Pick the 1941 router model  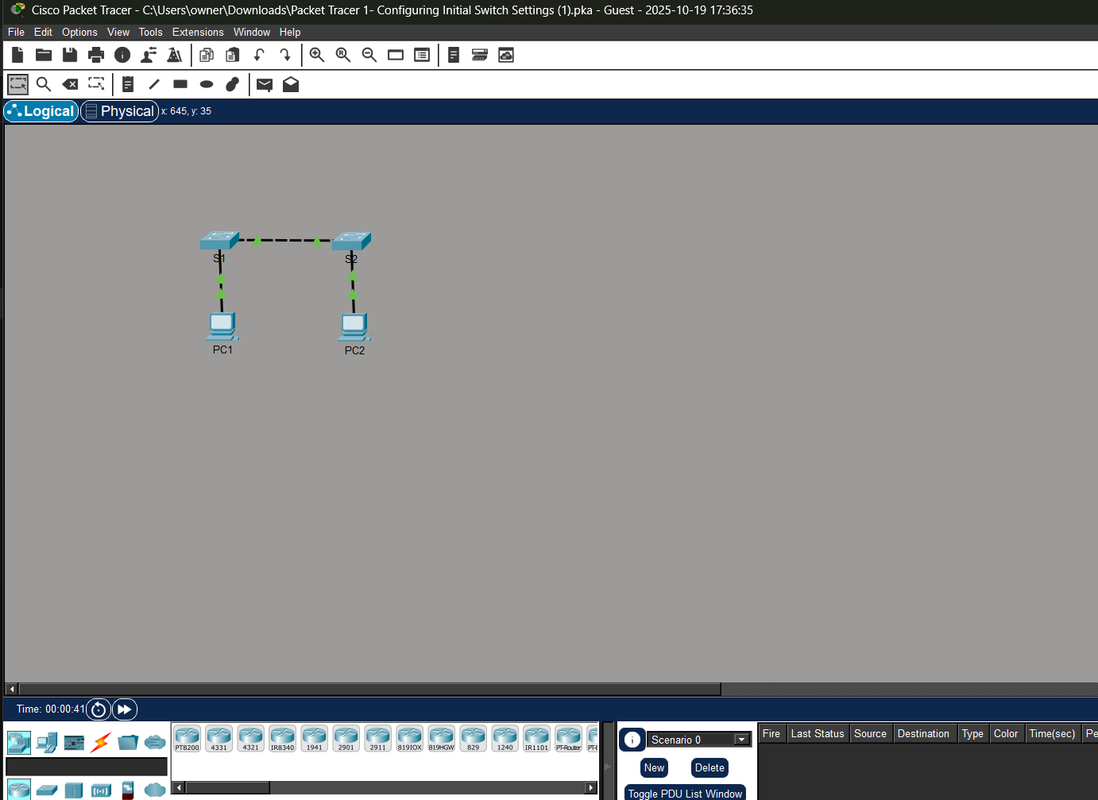click(314, 738)
